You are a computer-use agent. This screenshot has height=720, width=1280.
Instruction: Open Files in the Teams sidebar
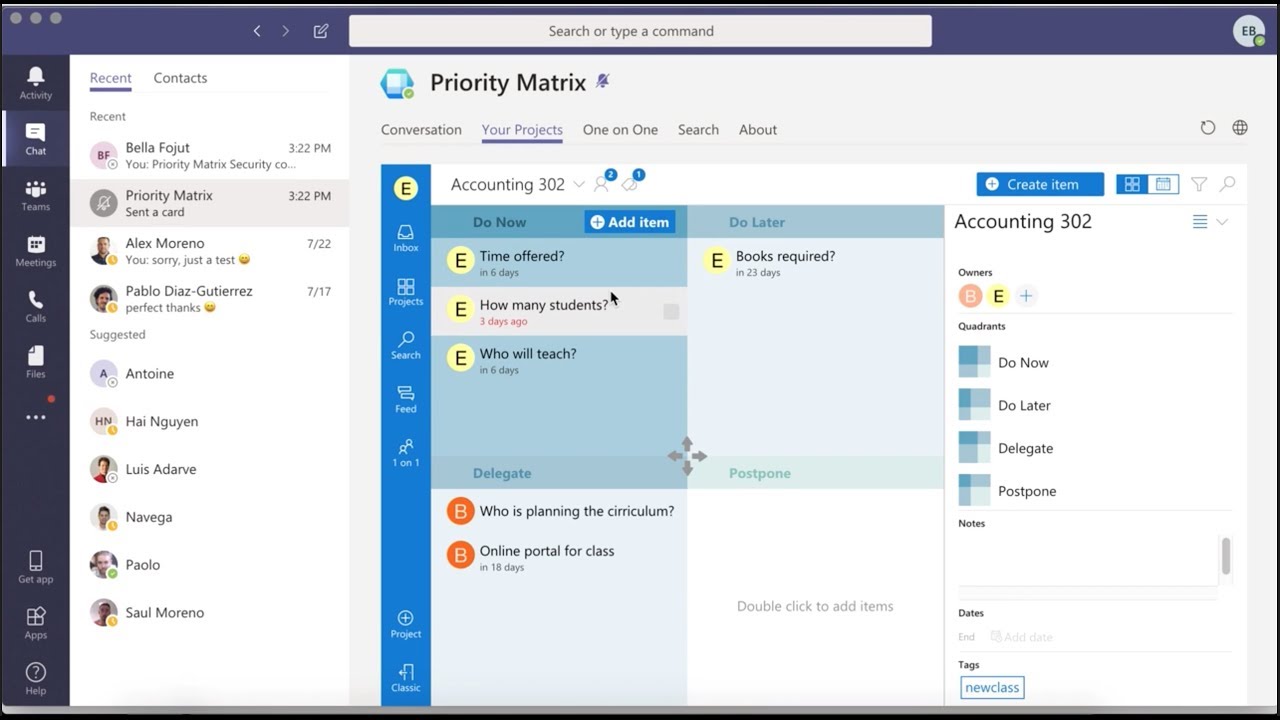[35, 362]
